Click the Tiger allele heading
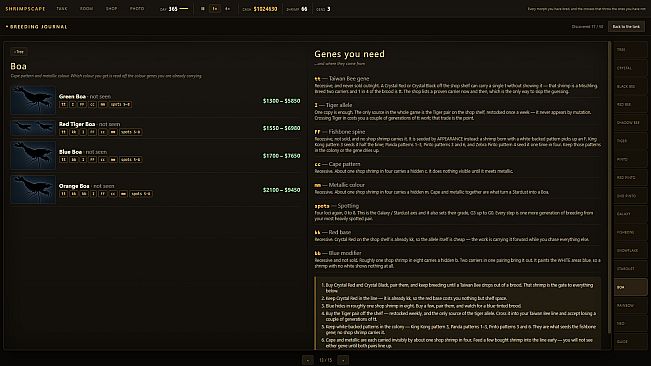This screenshot has height=366, width=651. tap(333, 105)
